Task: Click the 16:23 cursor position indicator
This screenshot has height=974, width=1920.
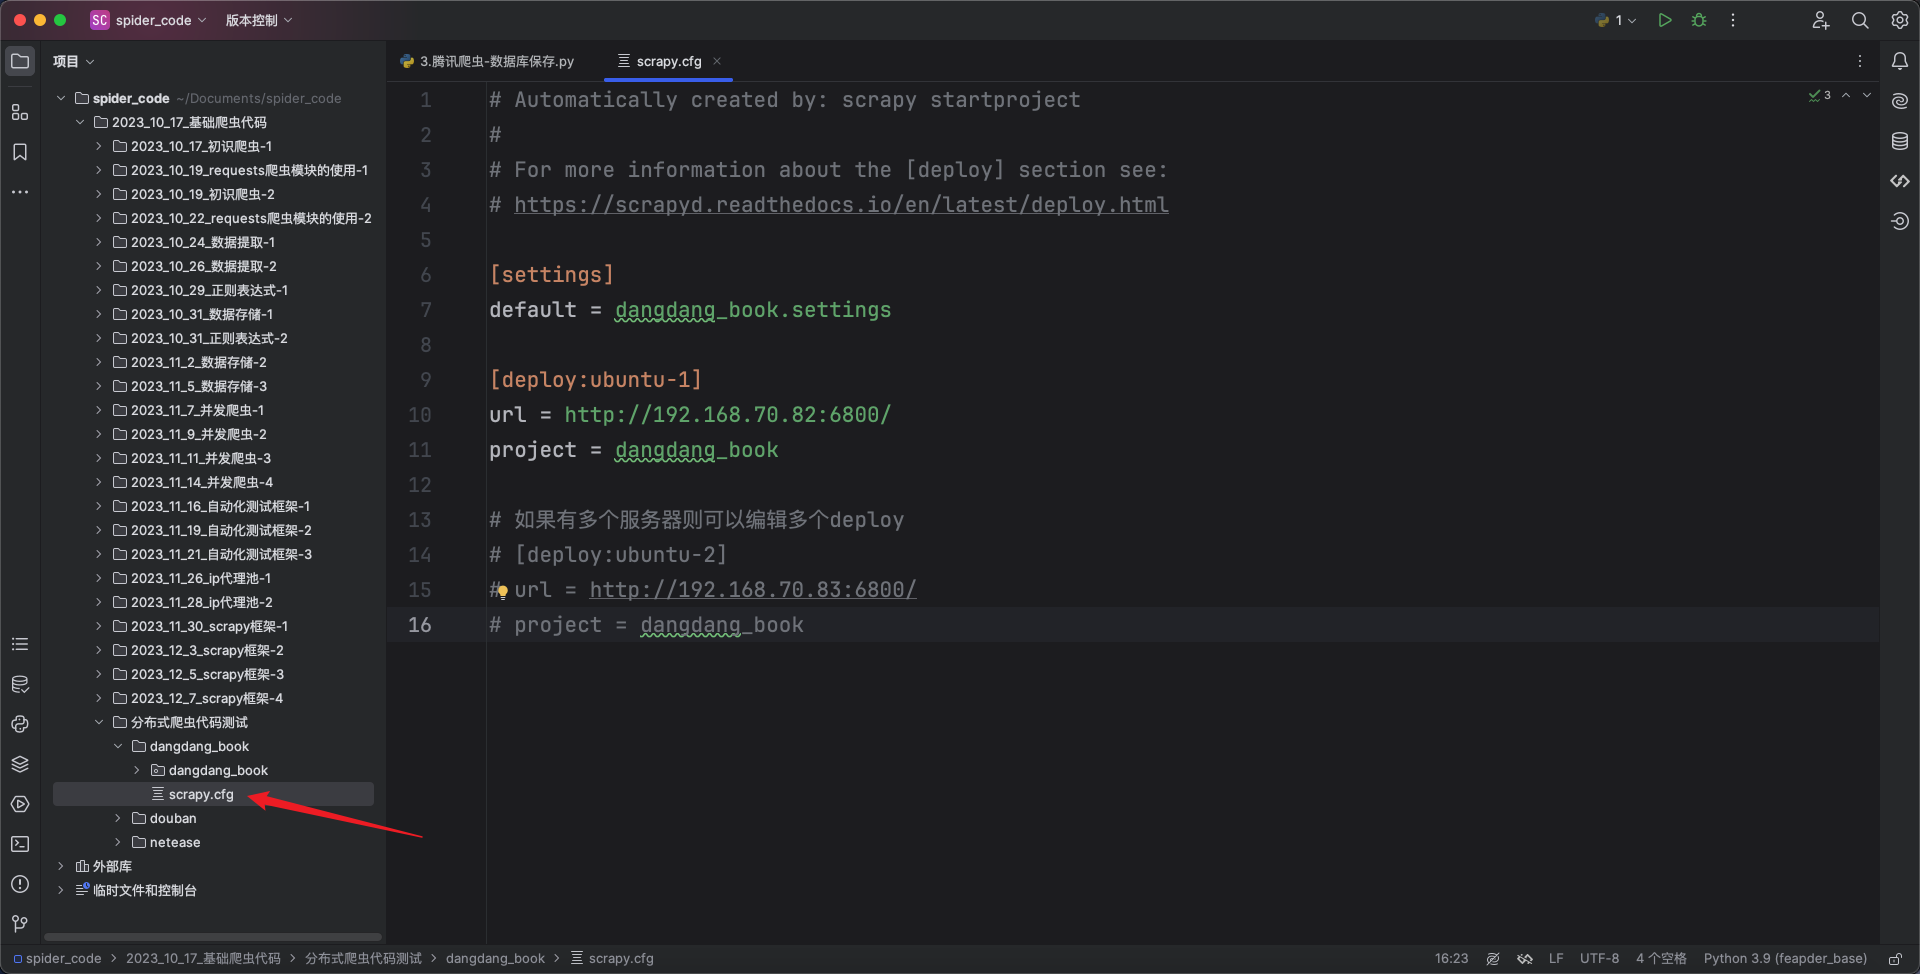Action: [1451, 958]
